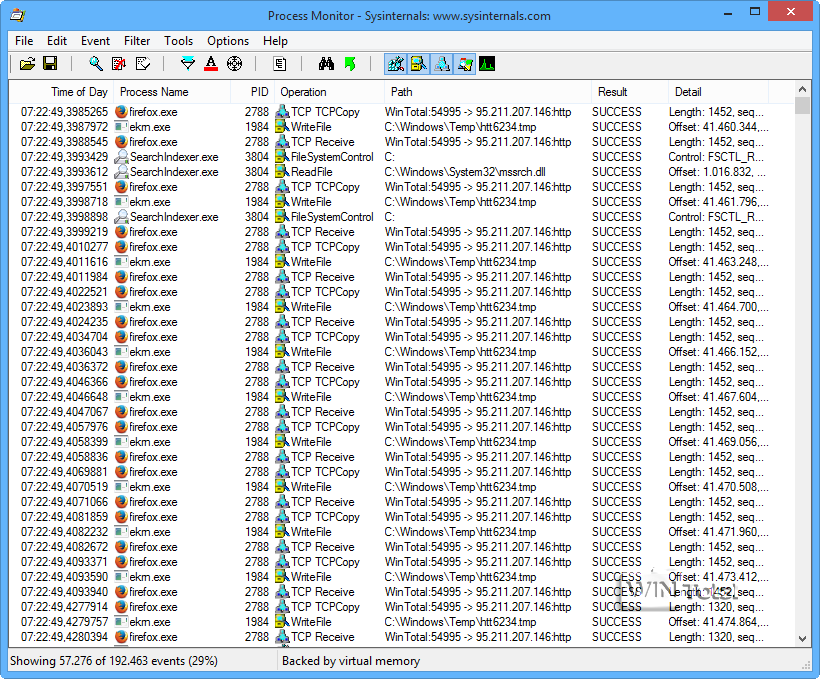Select time 07:22:49,4093590 ekm.exe row
This screenshot has height=679, width=820.
[402, 576]
